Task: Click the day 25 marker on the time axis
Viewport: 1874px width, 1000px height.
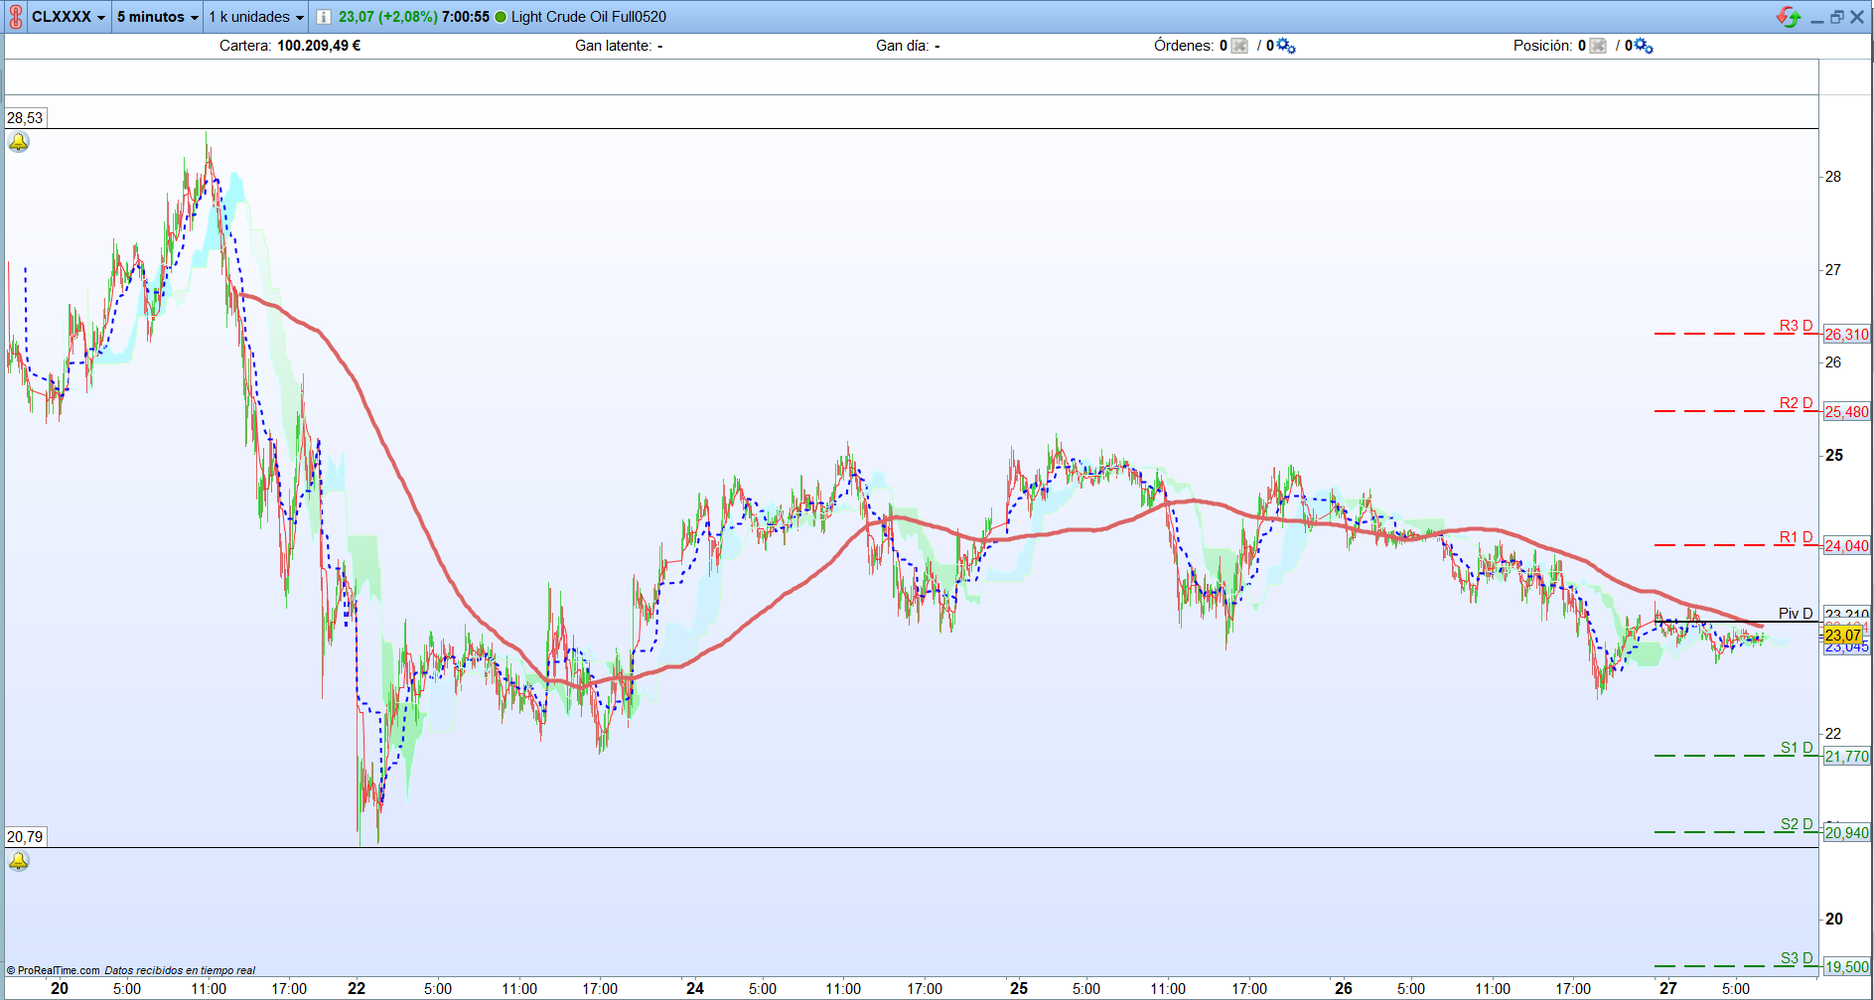Action: [1019, 988]
